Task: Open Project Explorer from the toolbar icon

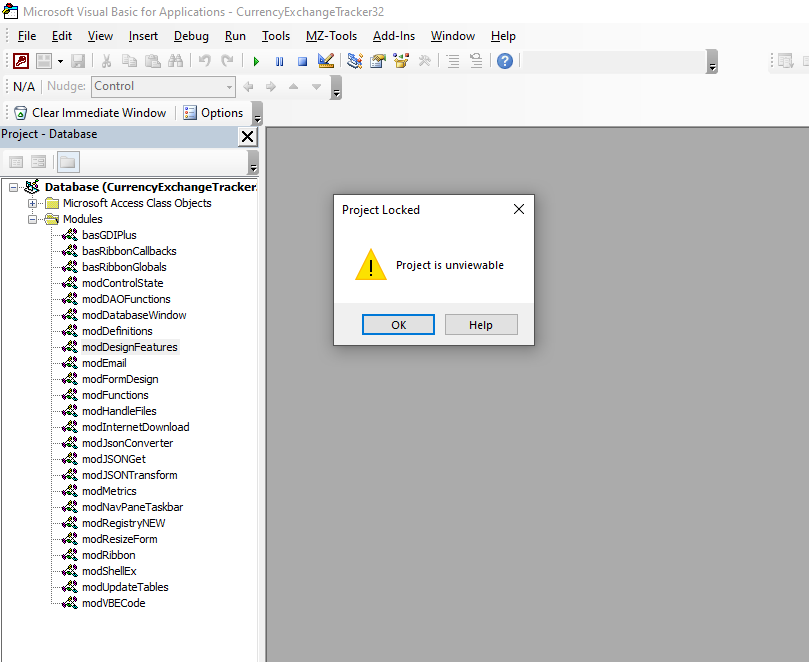Action: (354, 61)
